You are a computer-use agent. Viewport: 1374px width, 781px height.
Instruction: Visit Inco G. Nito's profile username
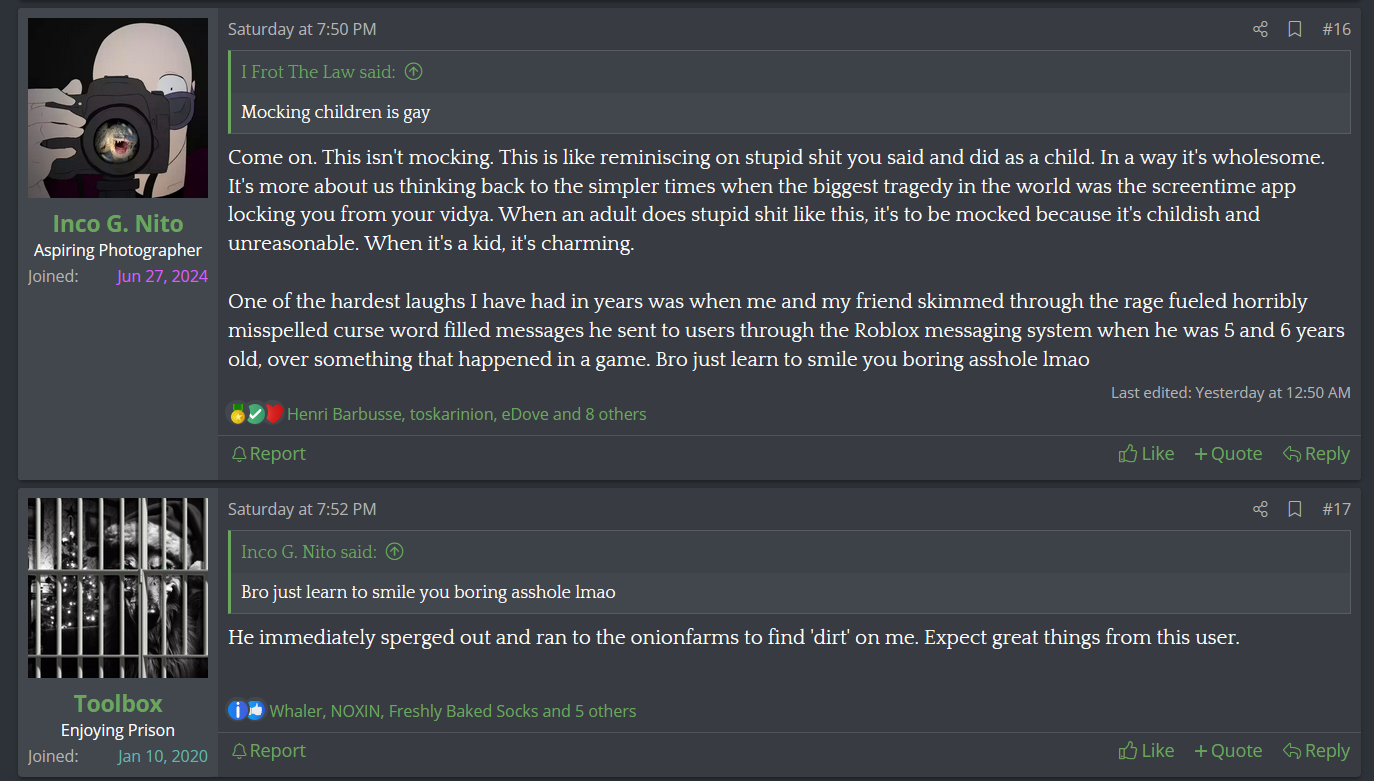(118, 223)
